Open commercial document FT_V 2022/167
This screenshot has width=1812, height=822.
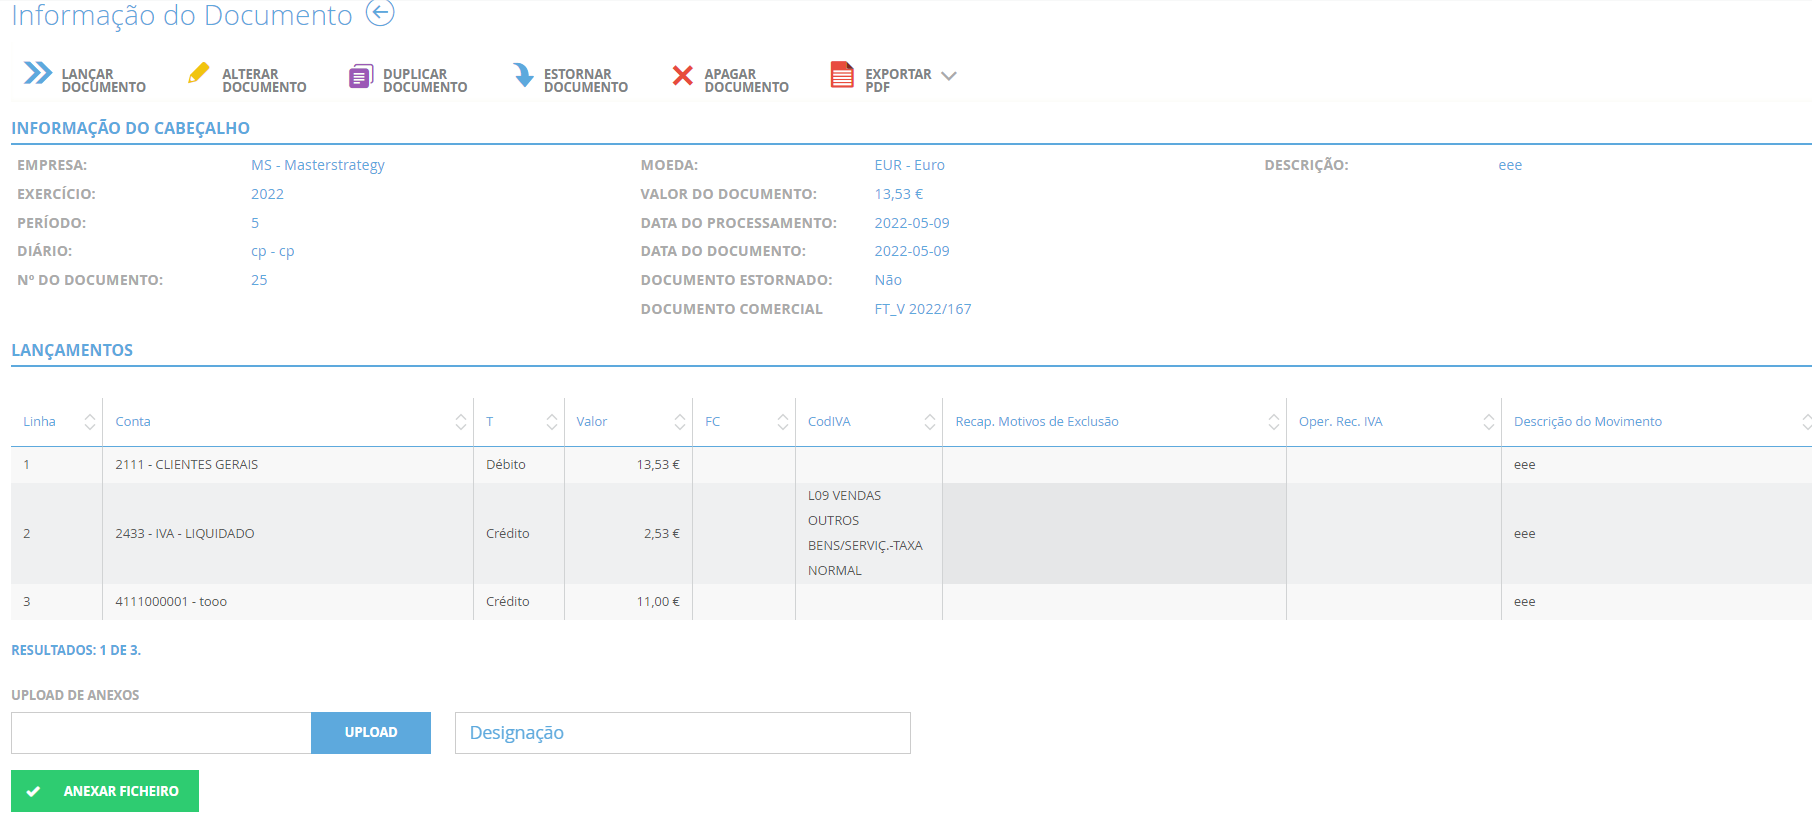pyautogui.click(x=923, y=309)
